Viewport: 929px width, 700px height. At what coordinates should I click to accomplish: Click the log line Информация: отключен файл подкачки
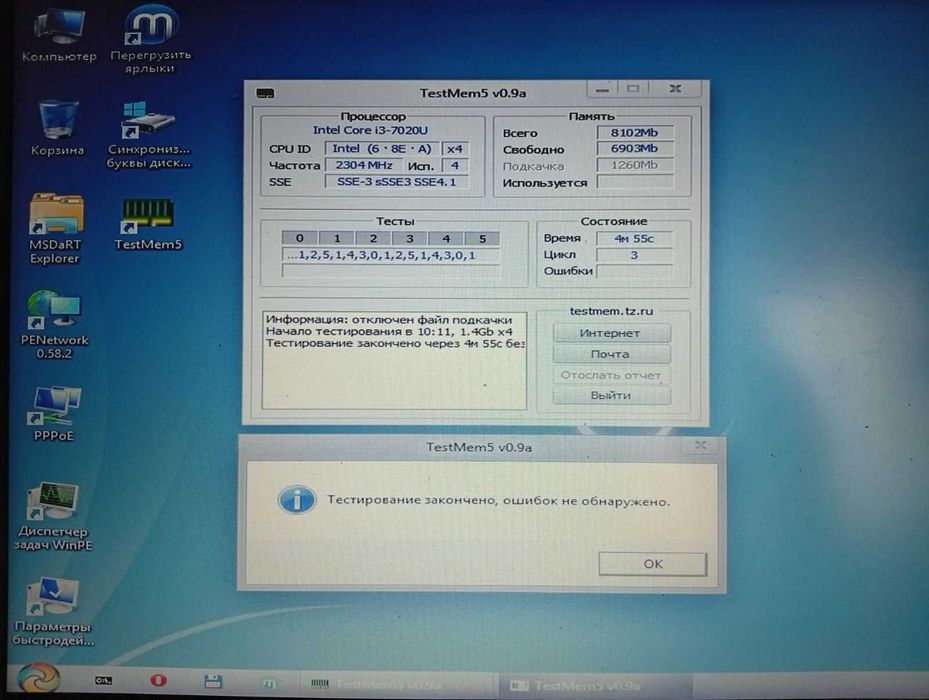(x=389, y=320)
